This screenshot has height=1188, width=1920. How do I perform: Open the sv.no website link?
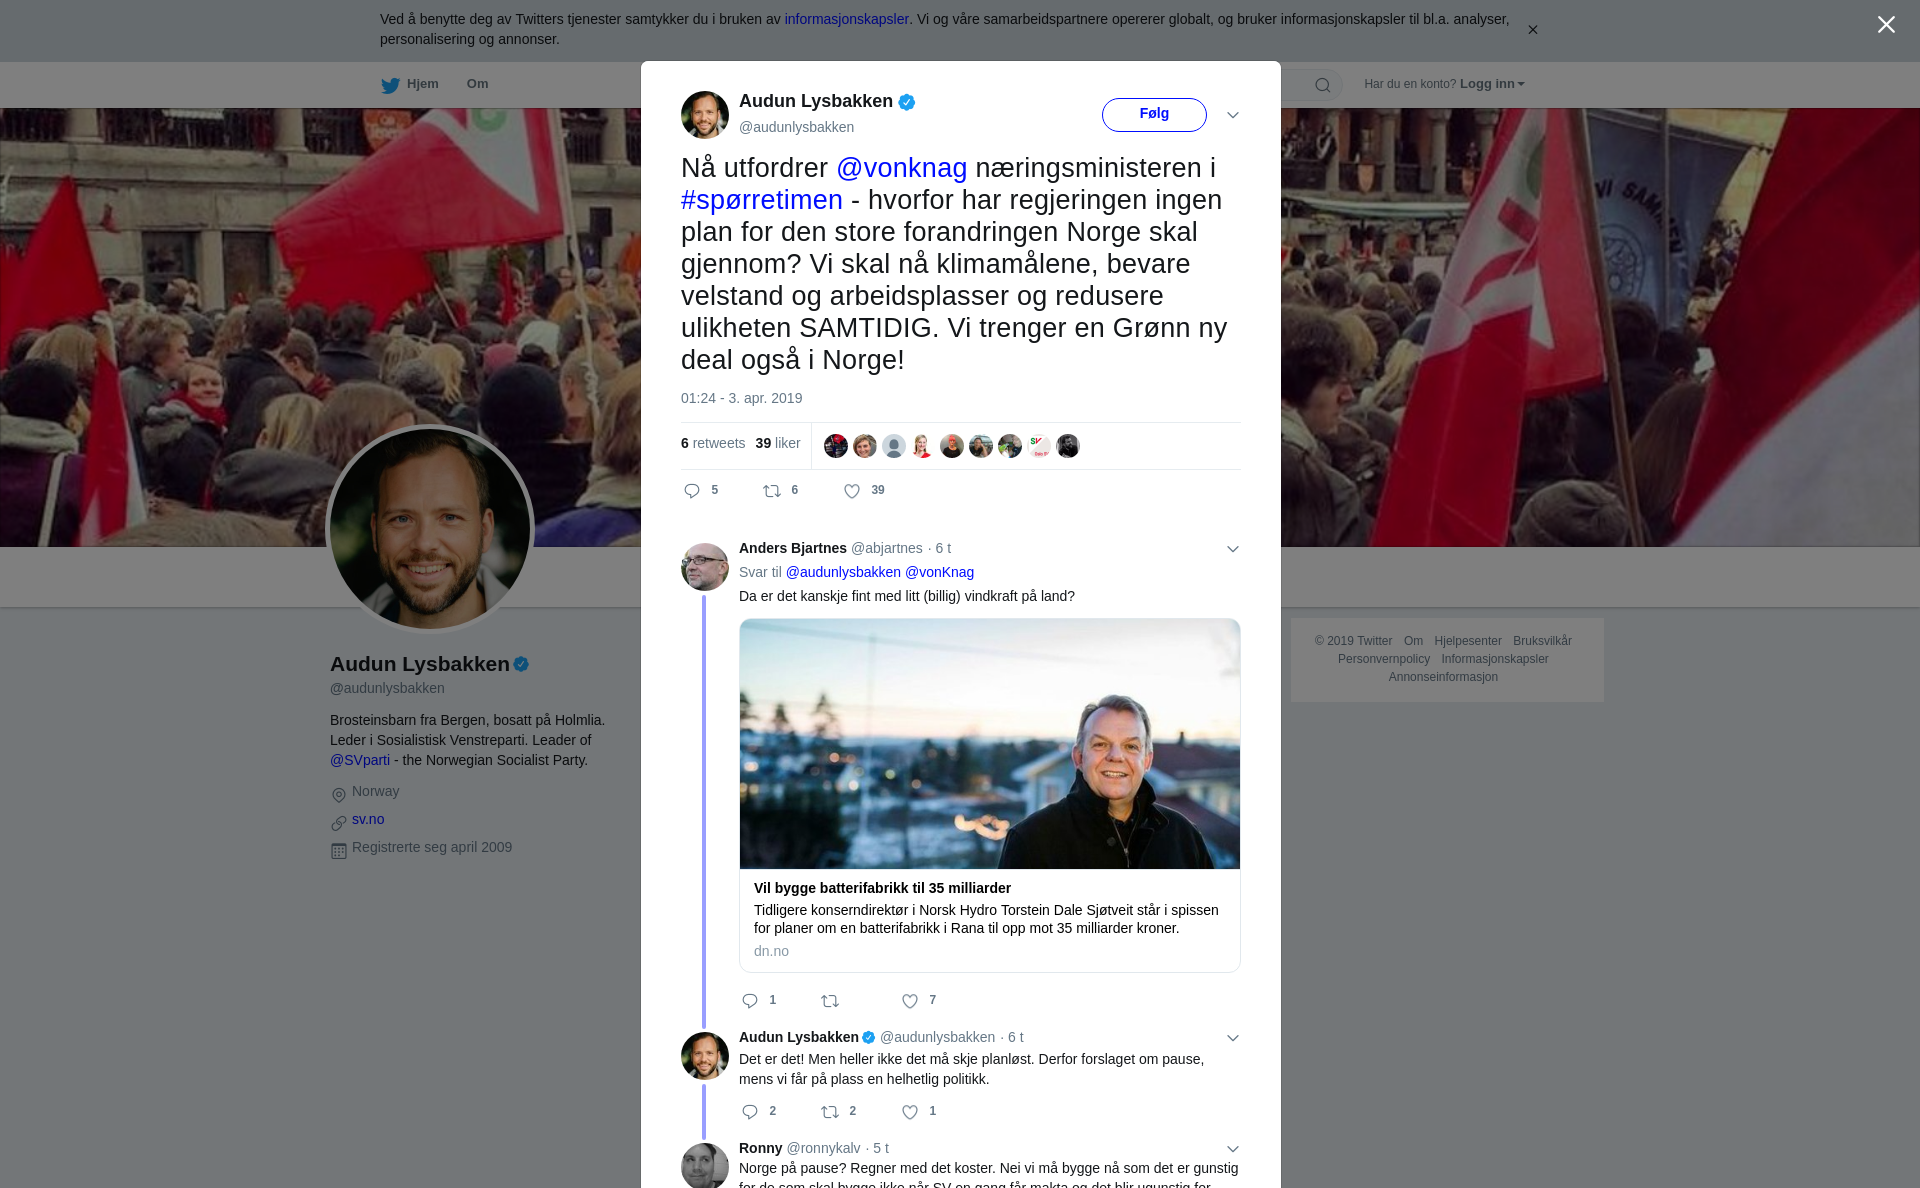[x=368, y=819]
